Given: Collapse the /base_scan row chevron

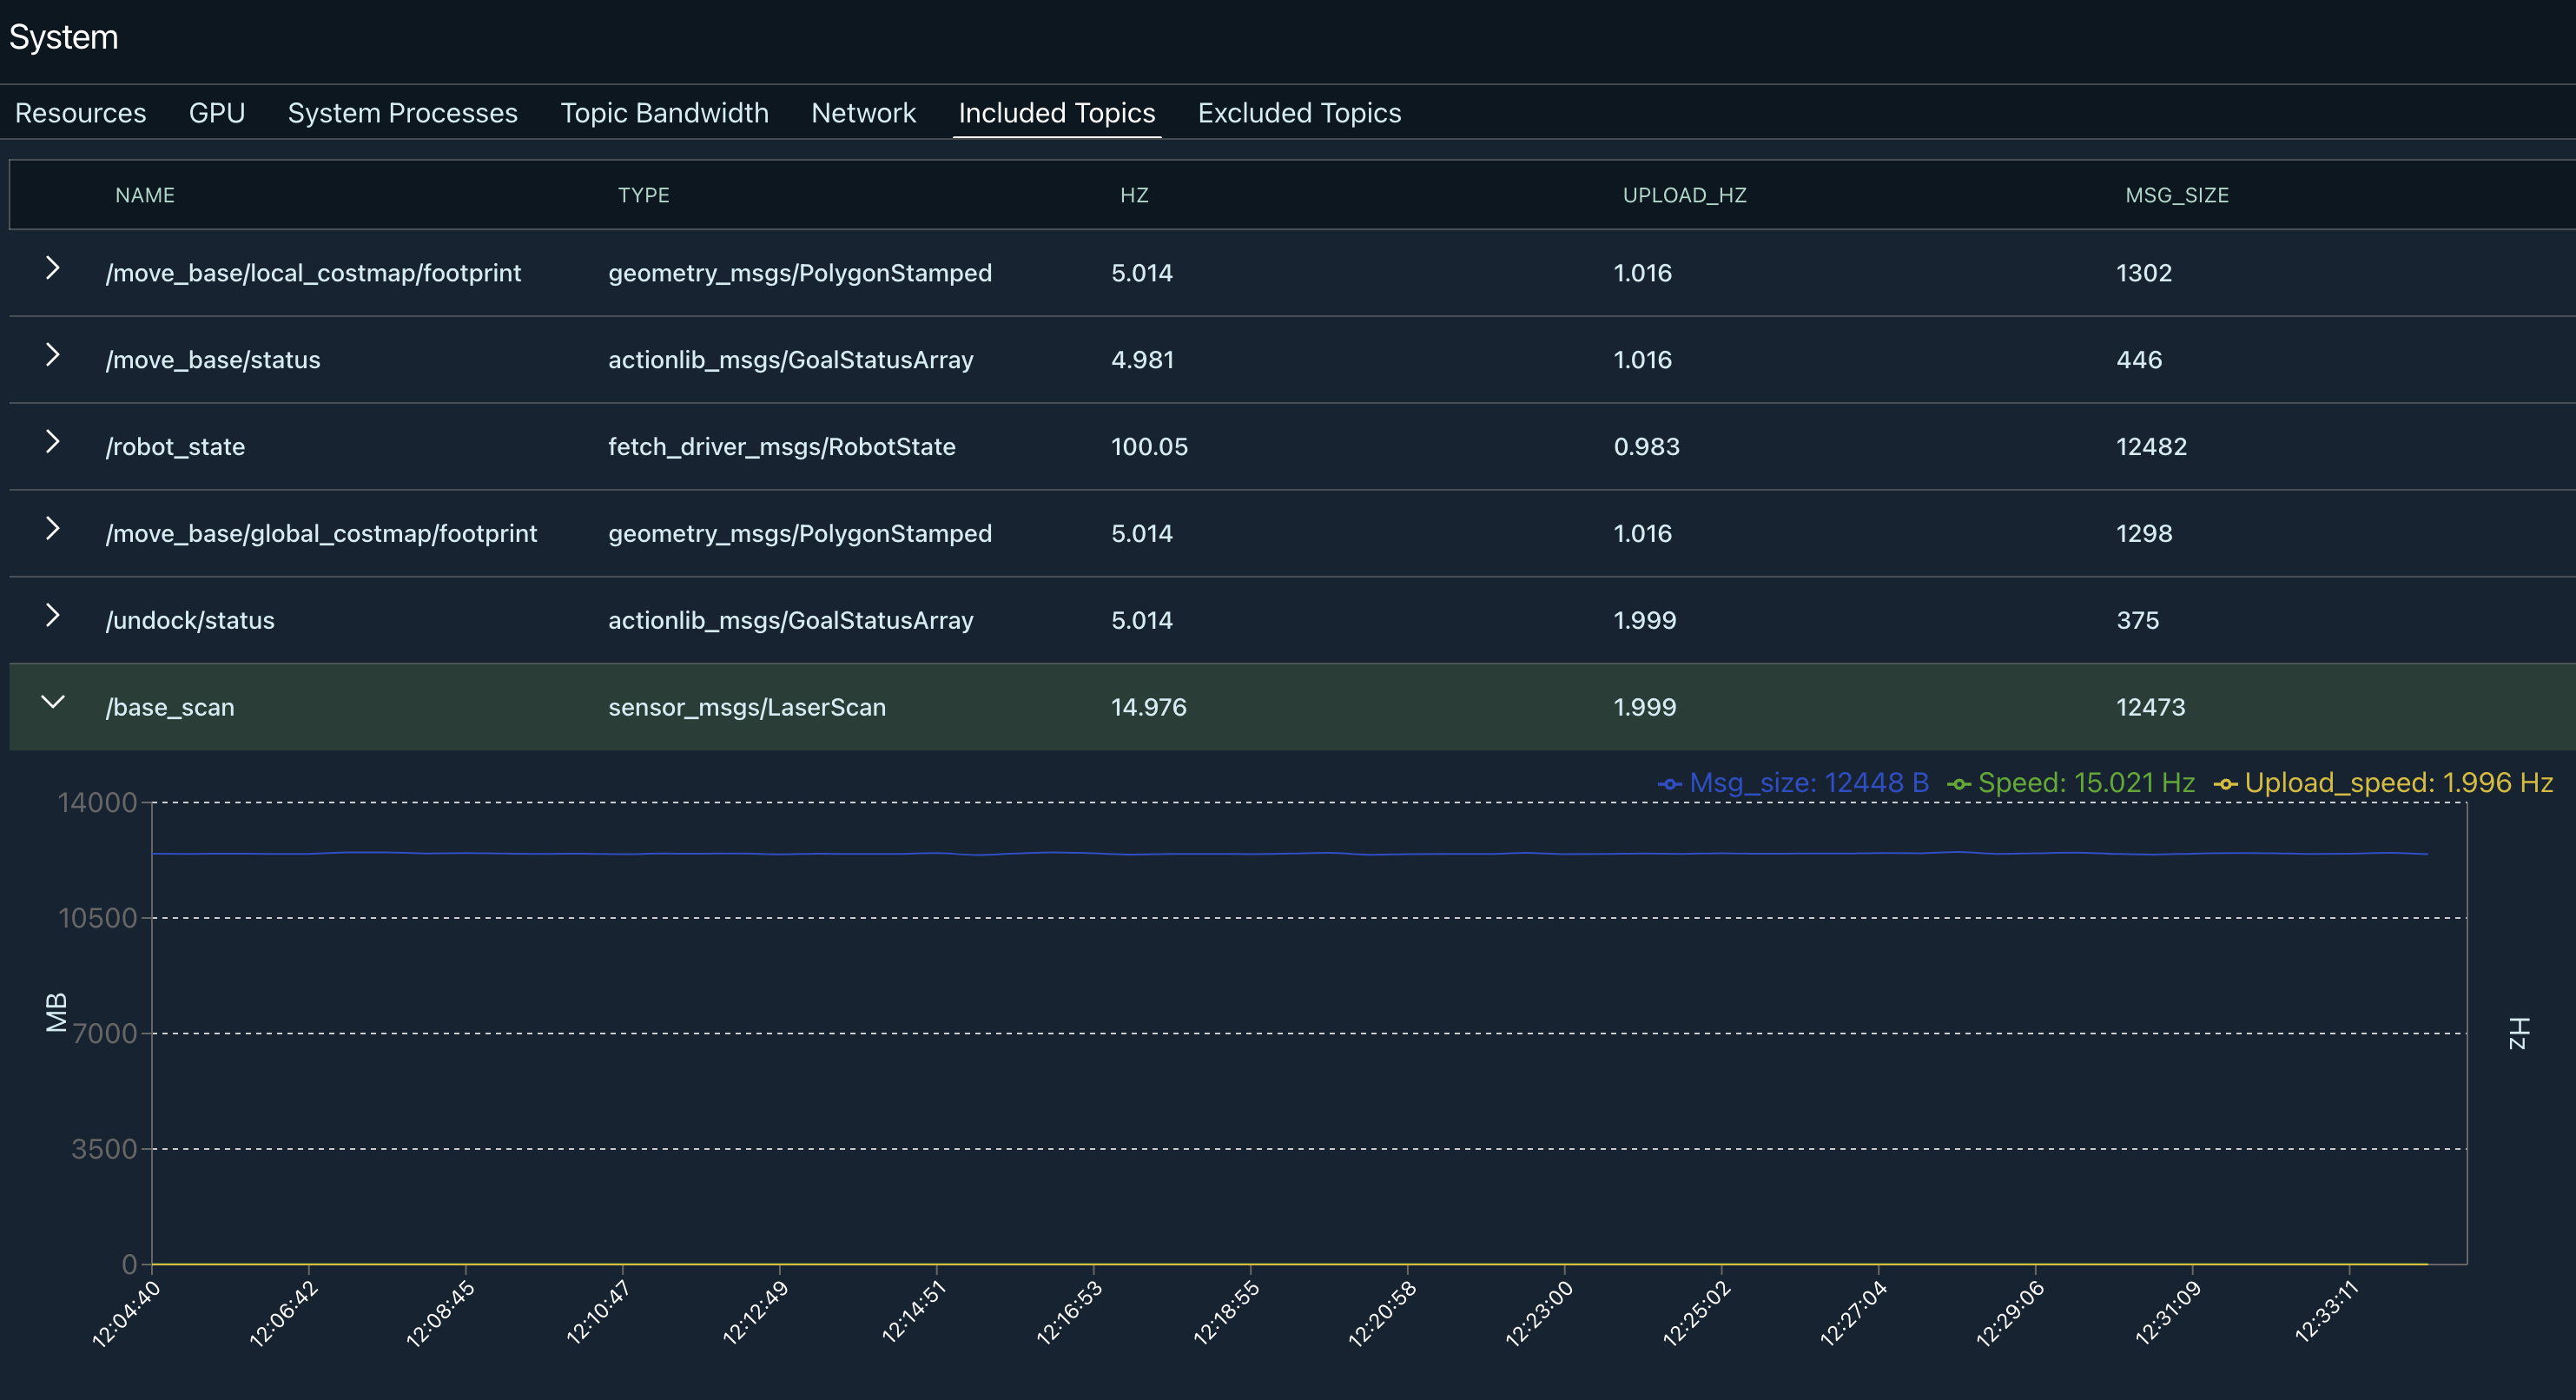Looking at the screenshot, I should (53, 702).
